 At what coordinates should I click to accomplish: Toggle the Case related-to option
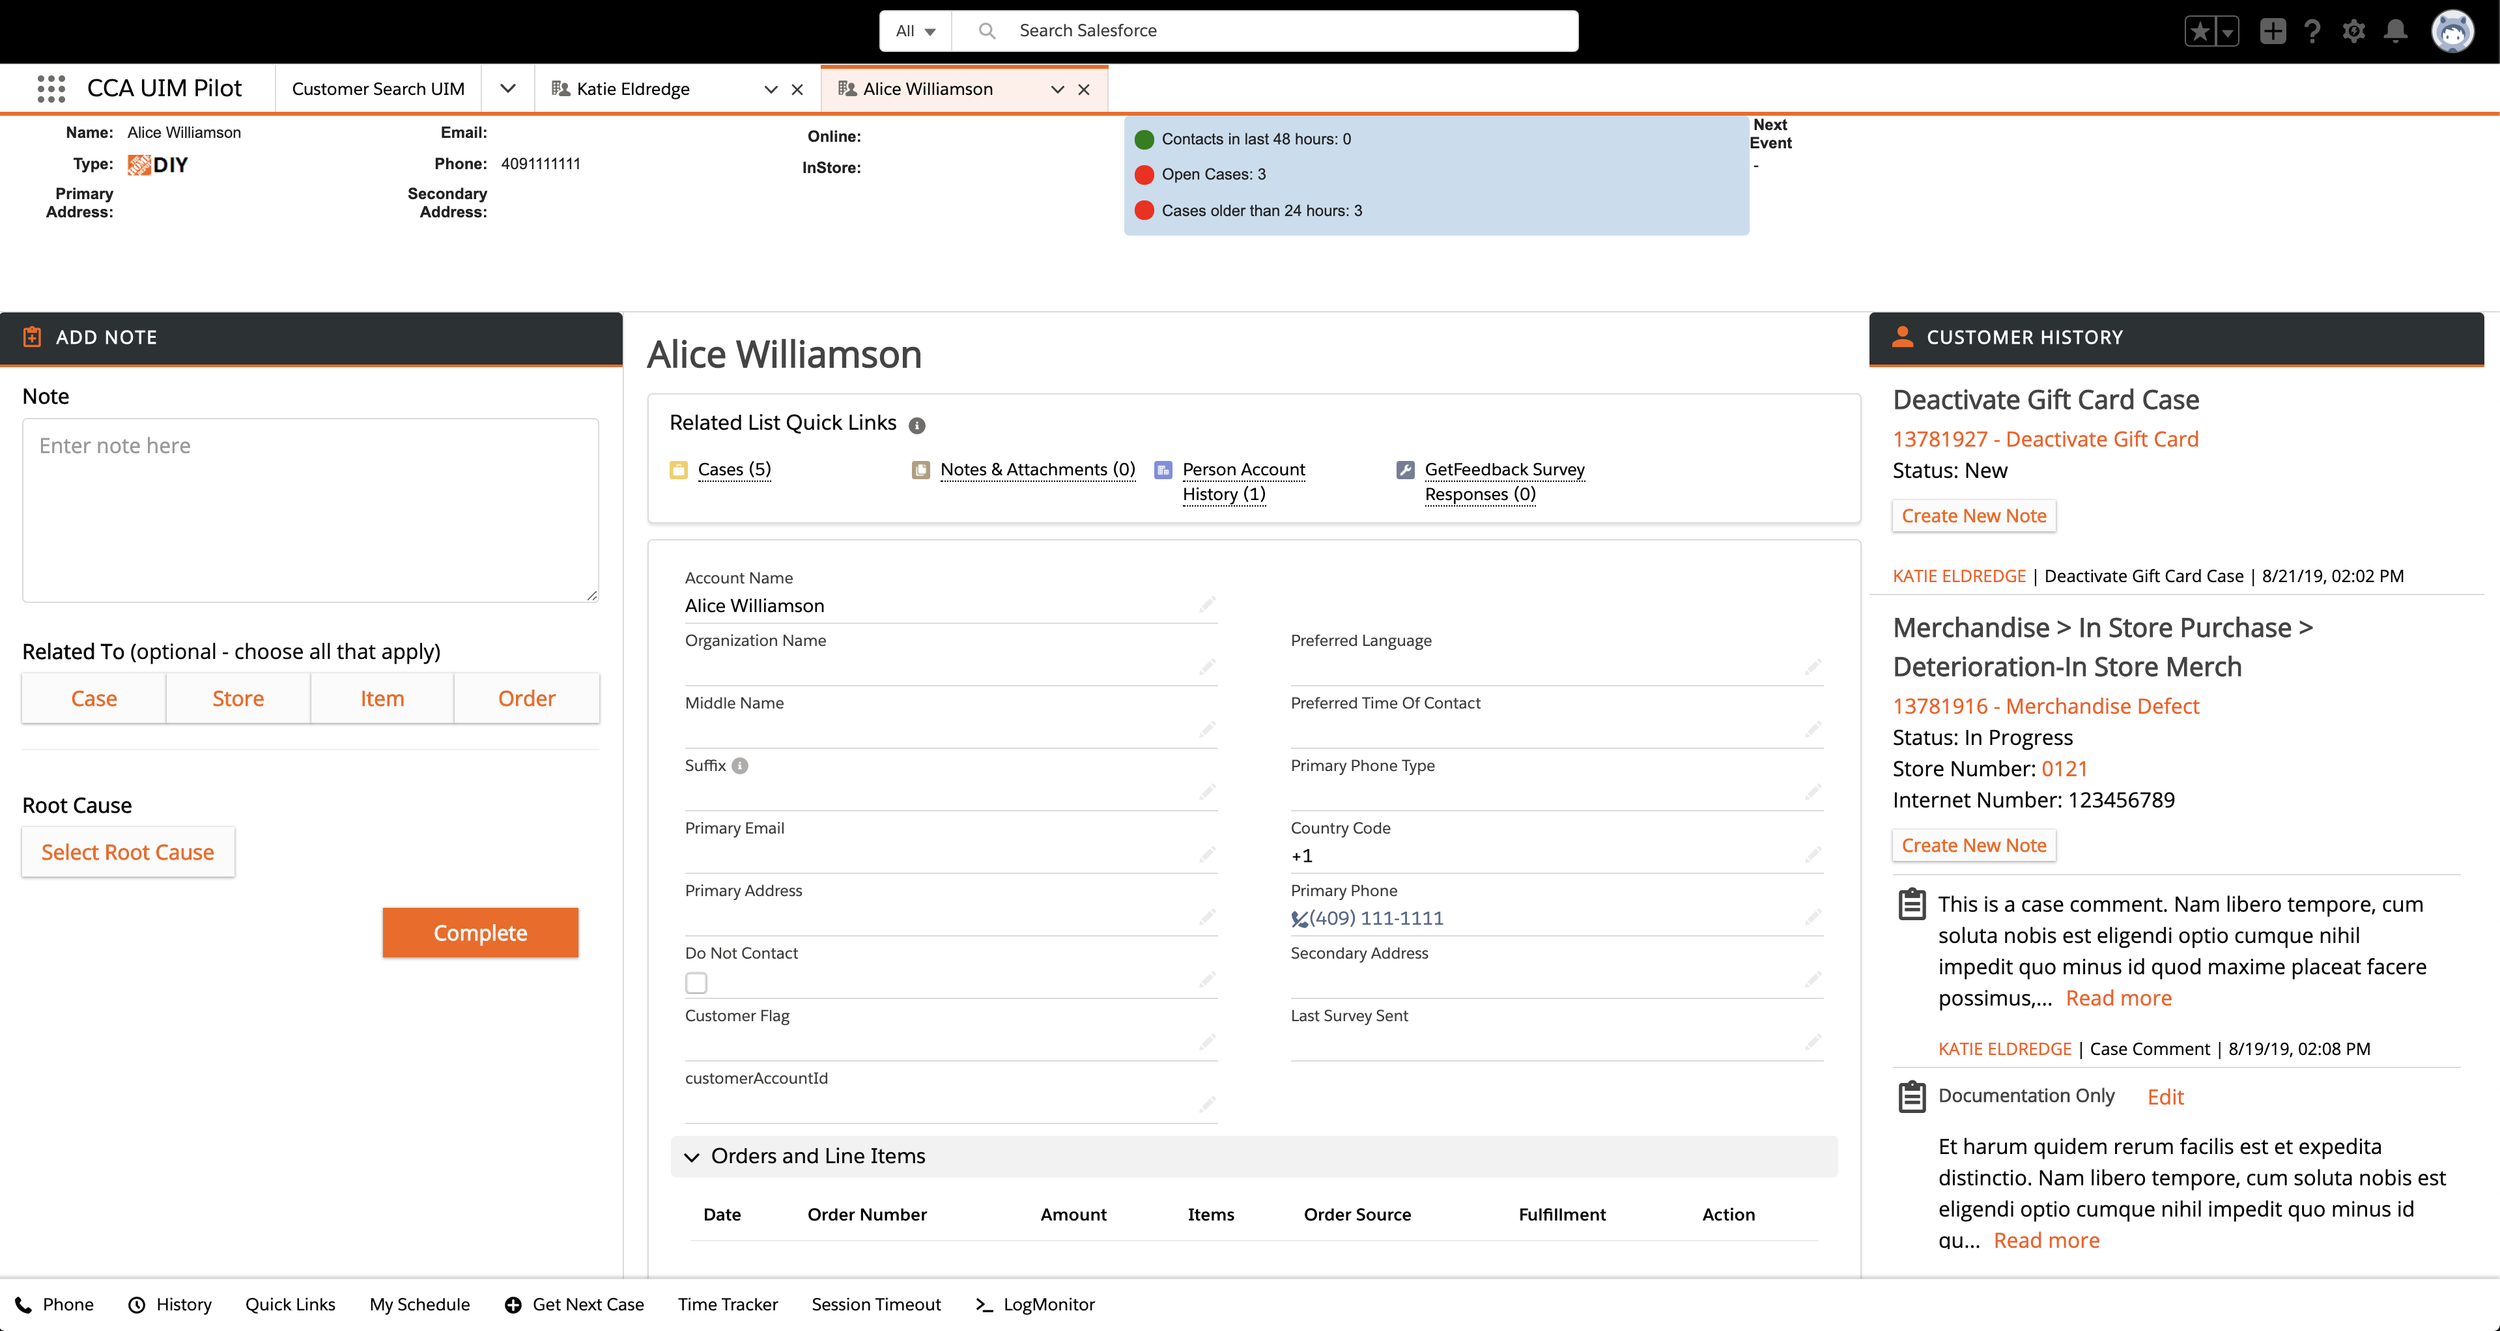pyautogui.click(x=94, y=699)
